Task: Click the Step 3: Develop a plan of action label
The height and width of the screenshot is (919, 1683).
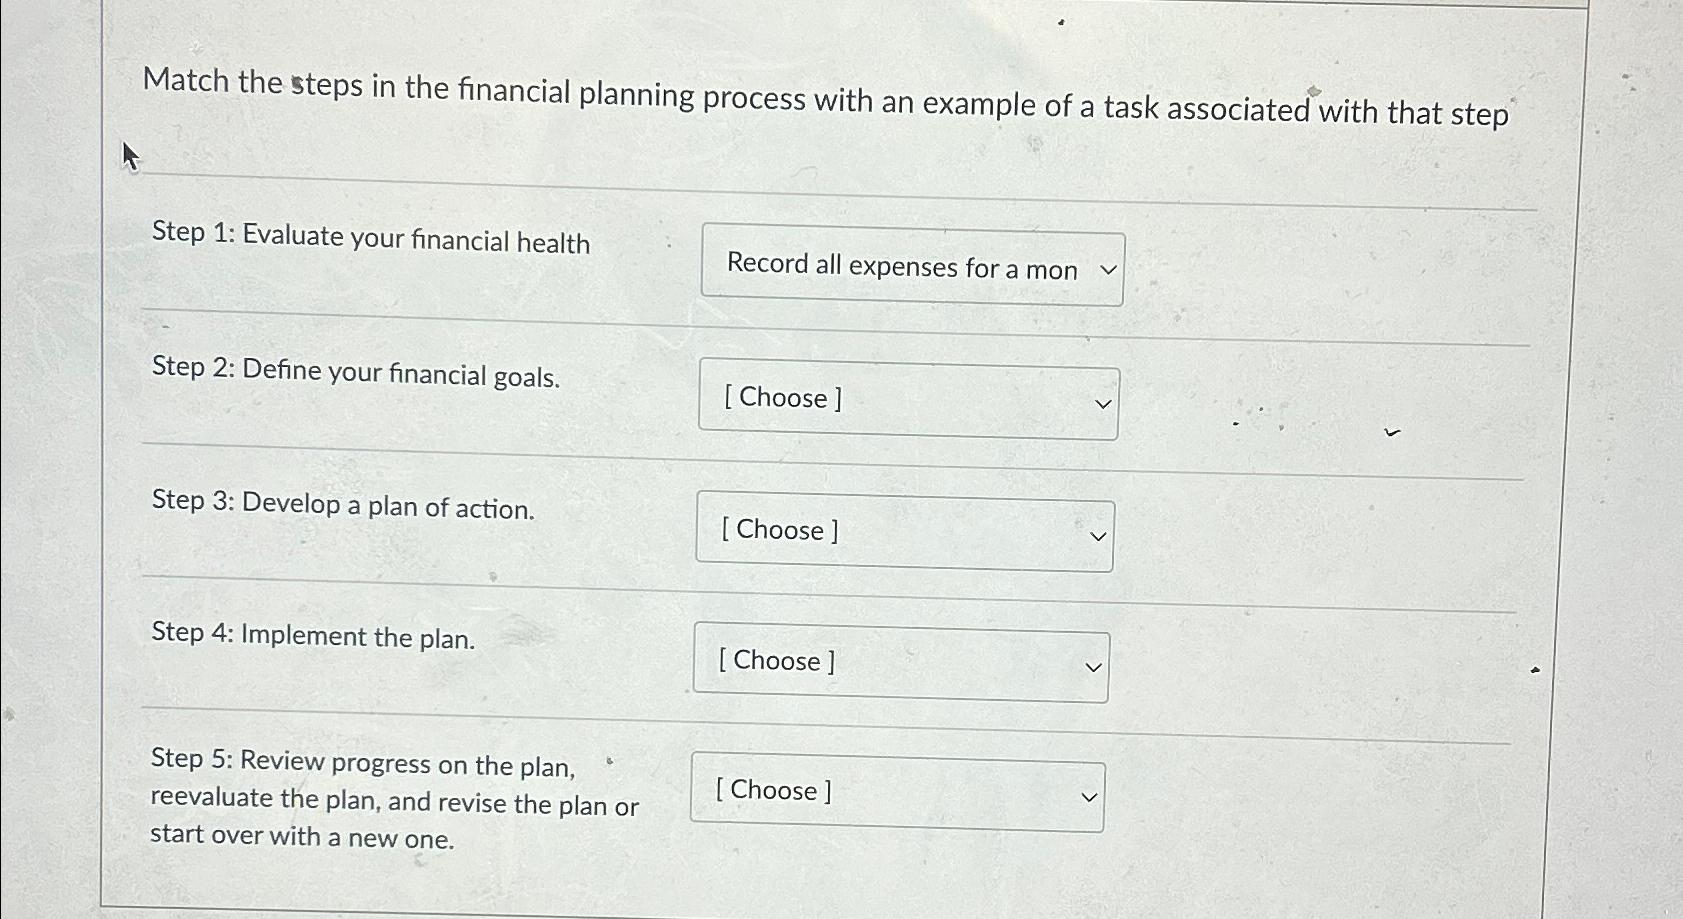Action: click(342, 507)
